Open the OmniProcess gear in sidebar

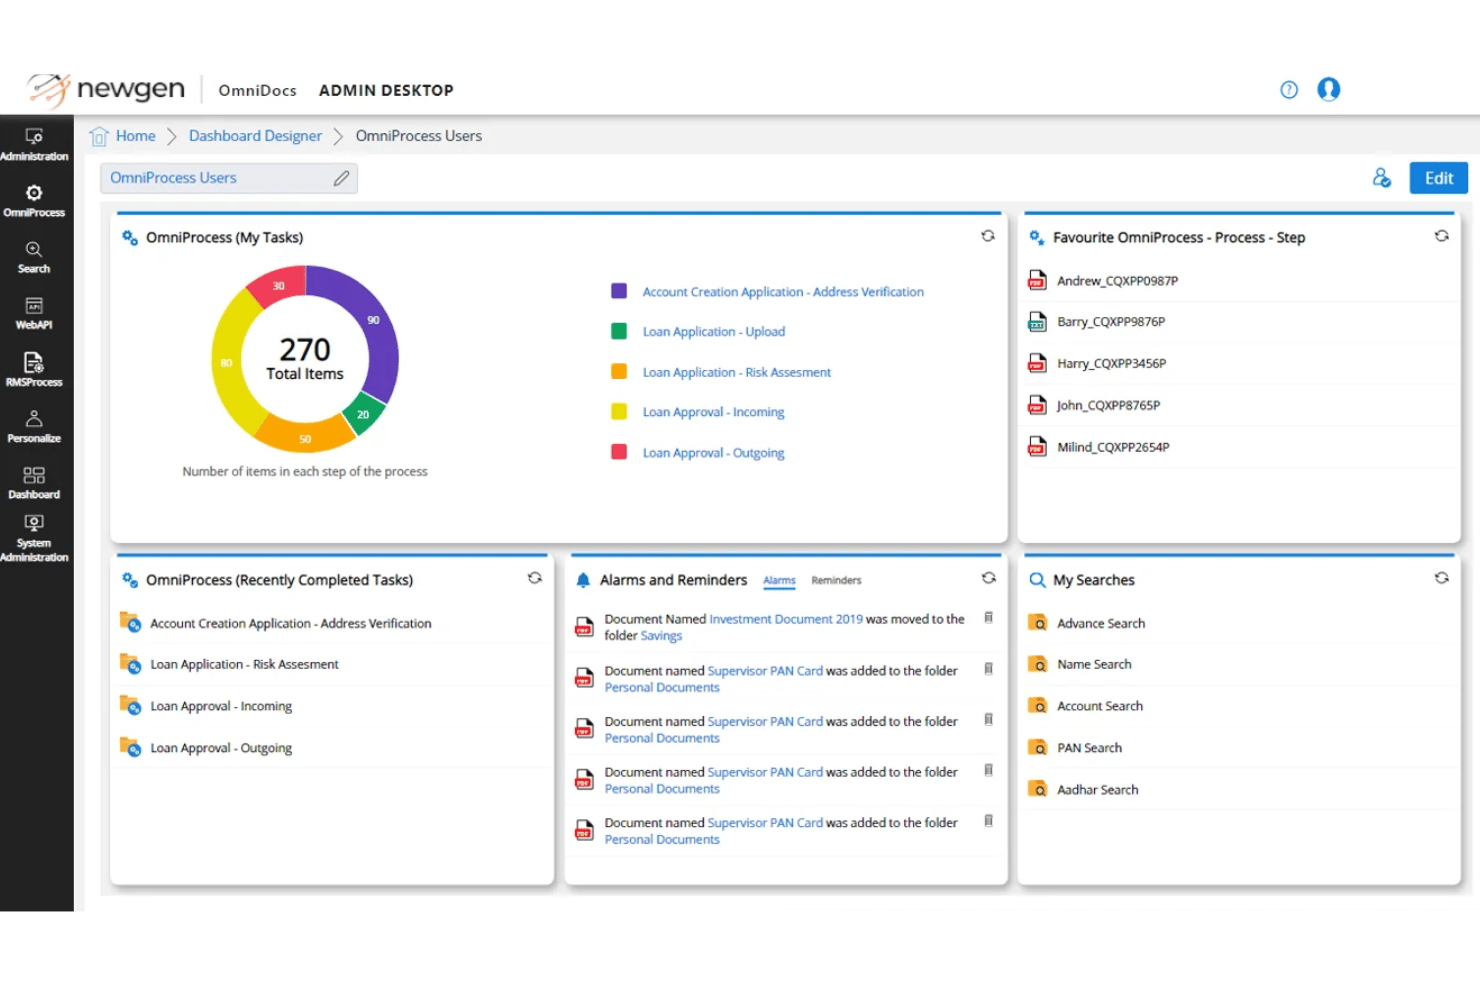pyautogui.click(x=34, y=200)
